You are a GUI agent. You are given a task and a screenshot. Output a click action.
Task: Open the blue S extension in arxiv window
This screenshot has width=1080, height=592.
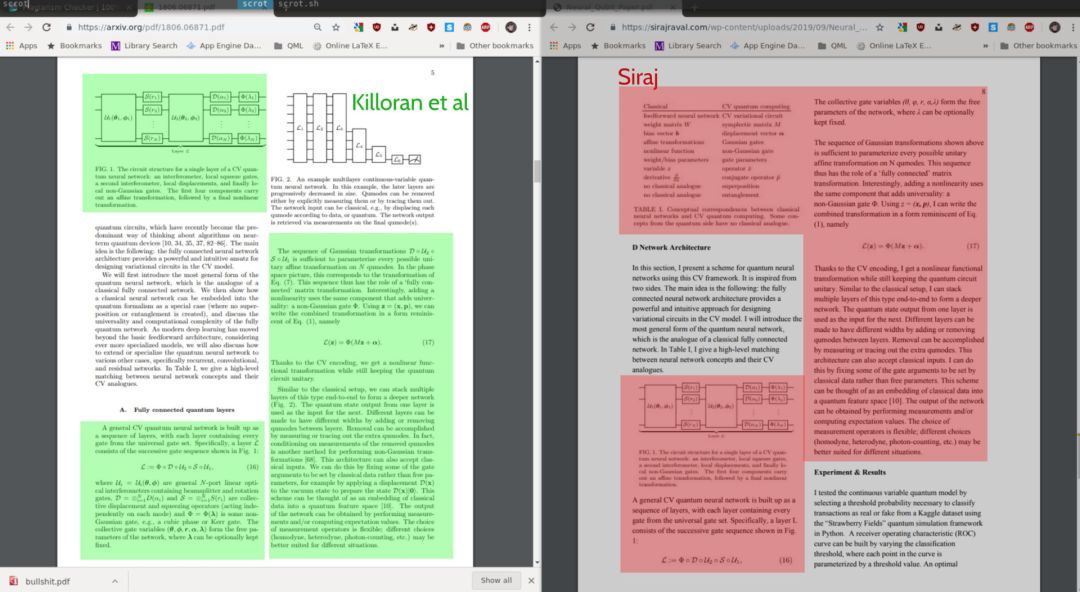(449, 27)
